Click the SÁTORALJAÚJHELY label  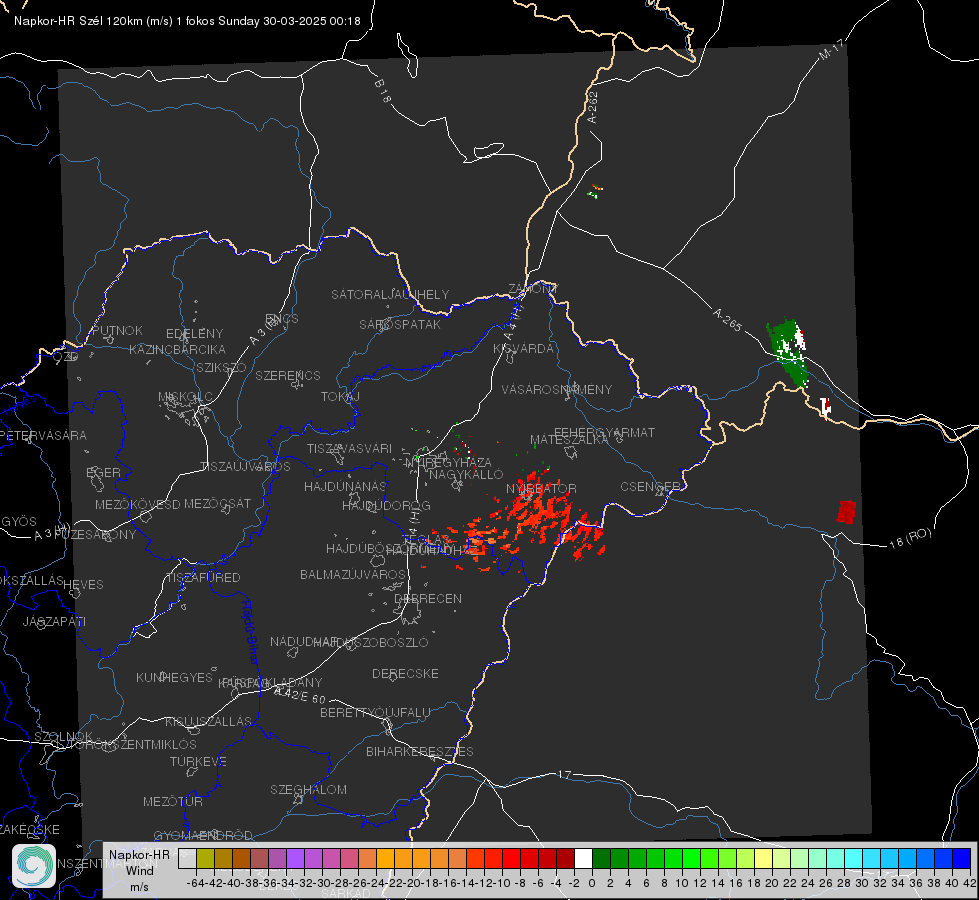pos(390,294)
